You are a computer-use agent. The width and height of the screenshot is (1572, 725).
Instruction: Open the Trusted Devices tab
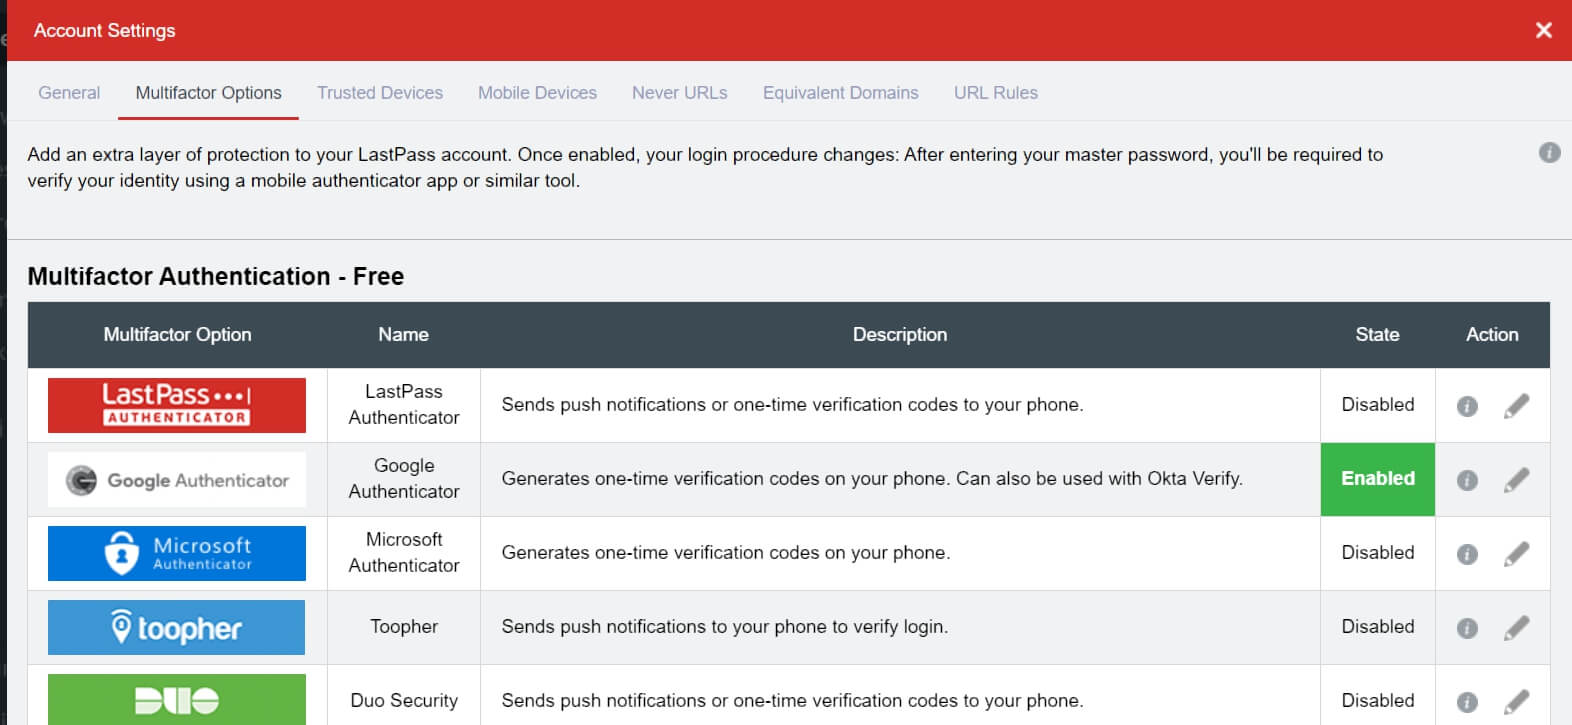(x=380, y=93)
